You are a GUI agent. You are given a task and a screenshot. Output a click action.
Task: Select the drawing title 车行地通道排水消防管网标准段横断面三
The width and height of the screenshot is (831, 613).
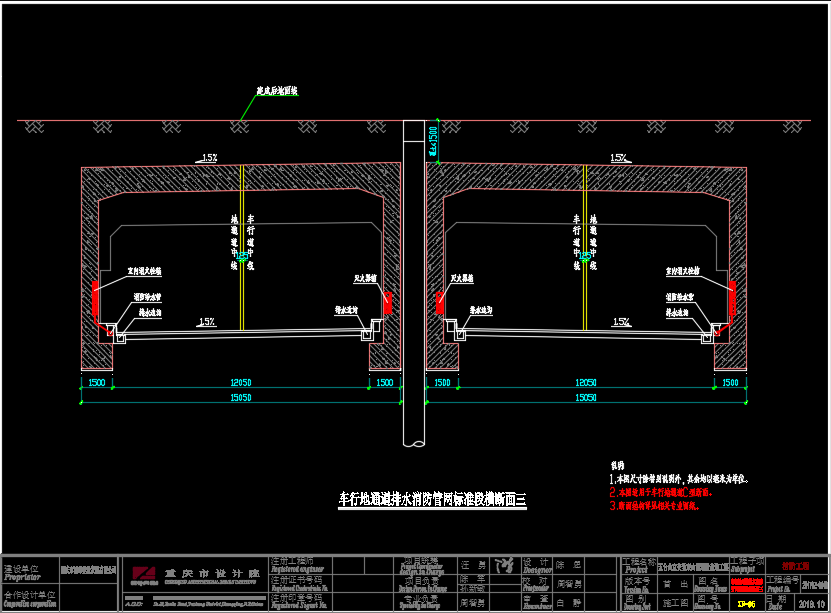pos(432,499)
